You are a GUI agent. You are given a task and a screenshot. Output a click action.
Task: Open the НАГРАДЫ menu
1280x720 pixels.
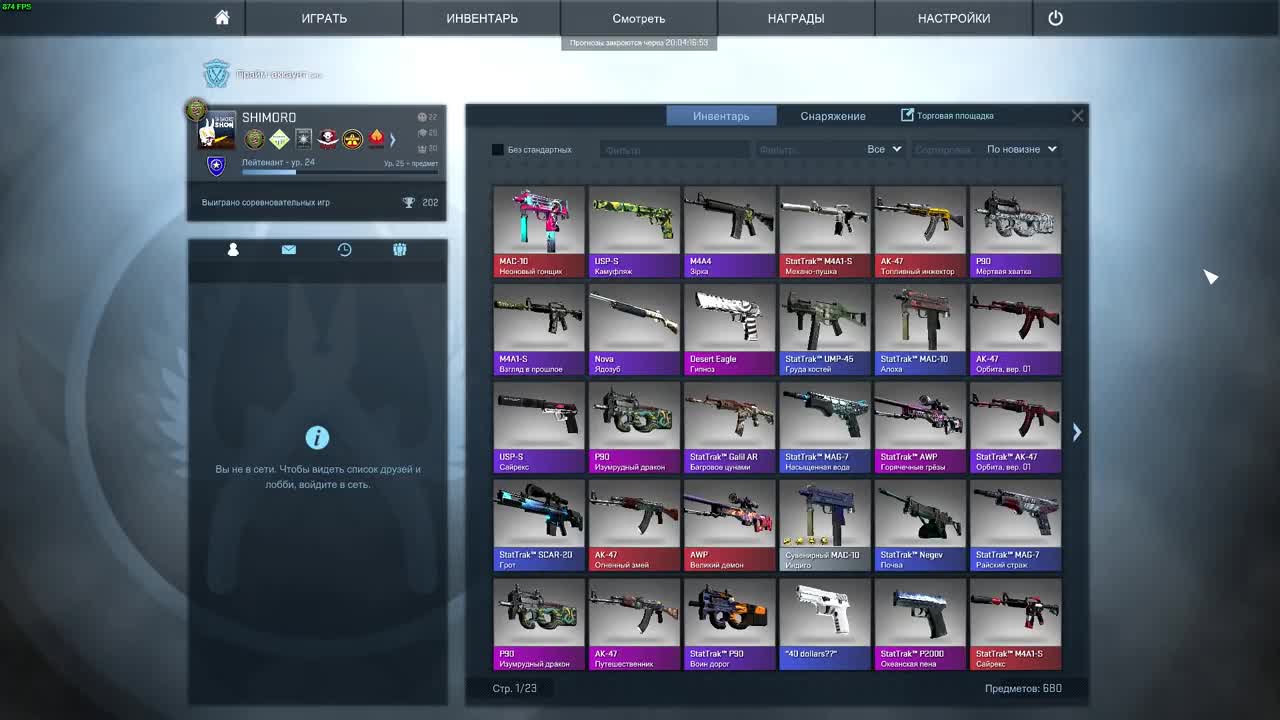click(x=796, y=18)
